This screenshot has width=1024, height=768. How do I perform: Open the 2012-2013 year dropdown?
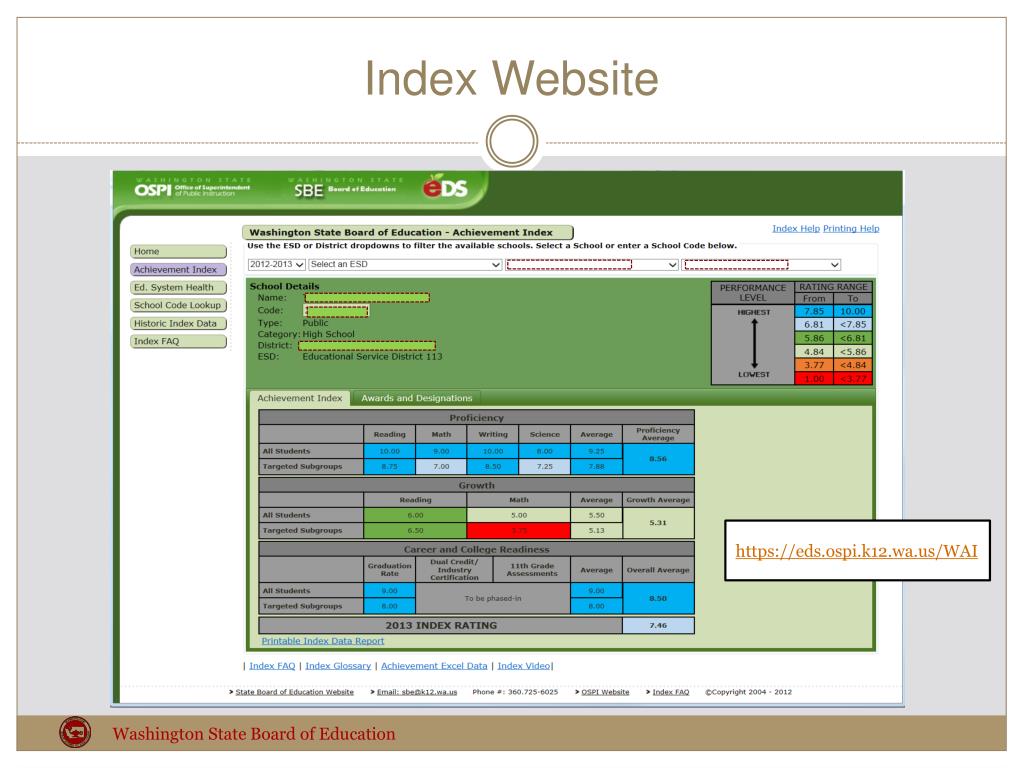pos(276,264)
